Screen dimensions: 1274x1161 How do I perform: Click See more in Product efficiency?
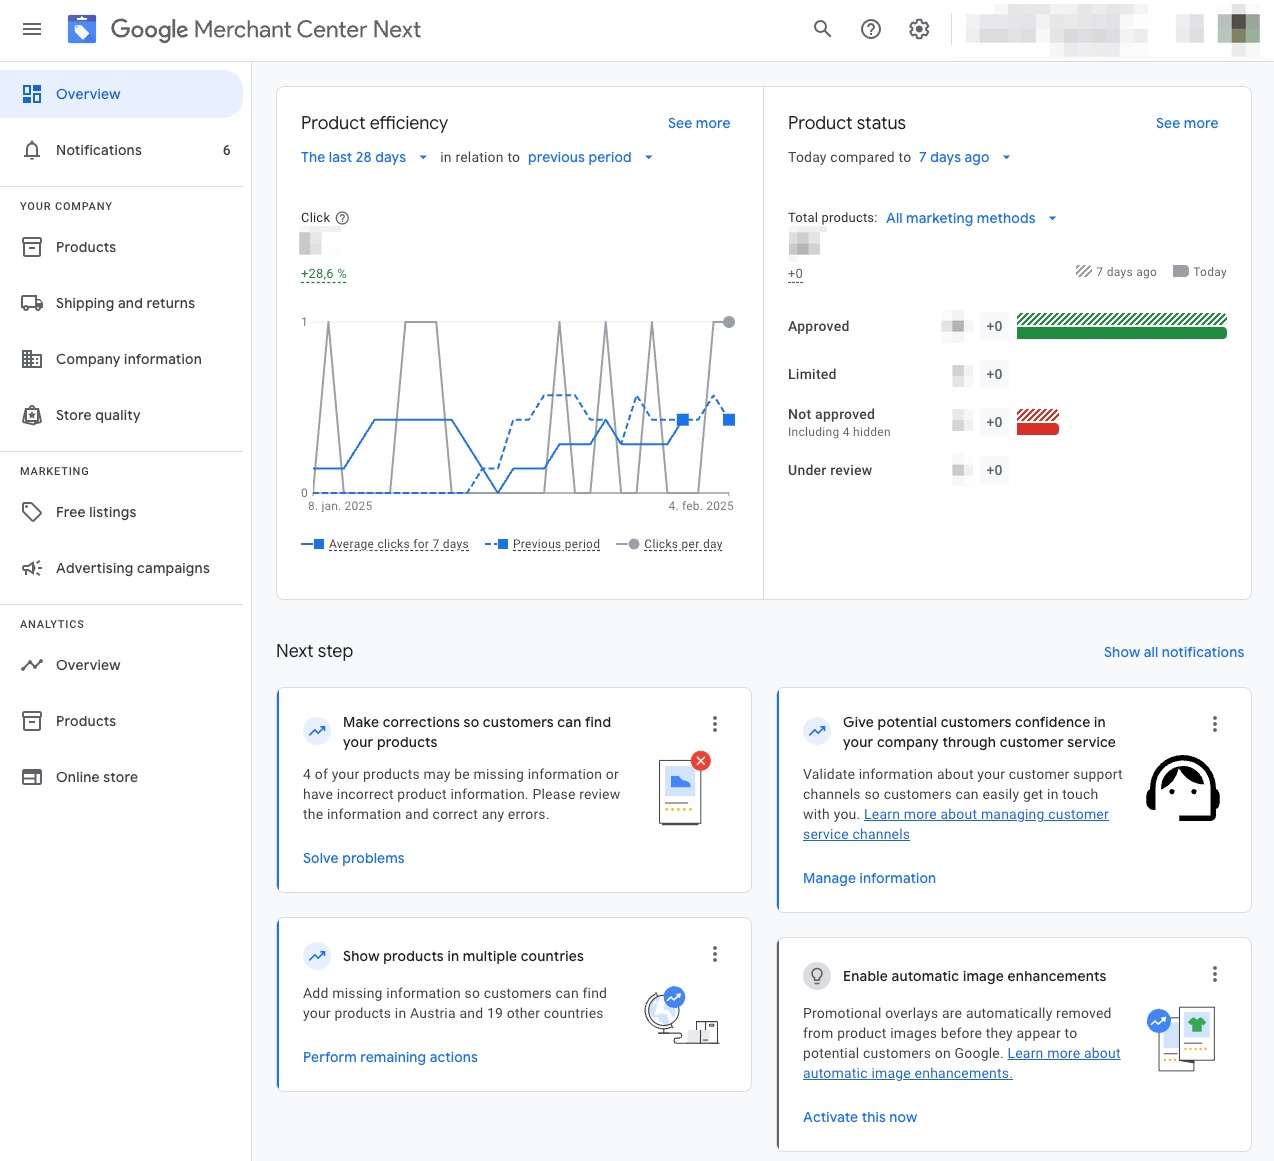point(699,123)
